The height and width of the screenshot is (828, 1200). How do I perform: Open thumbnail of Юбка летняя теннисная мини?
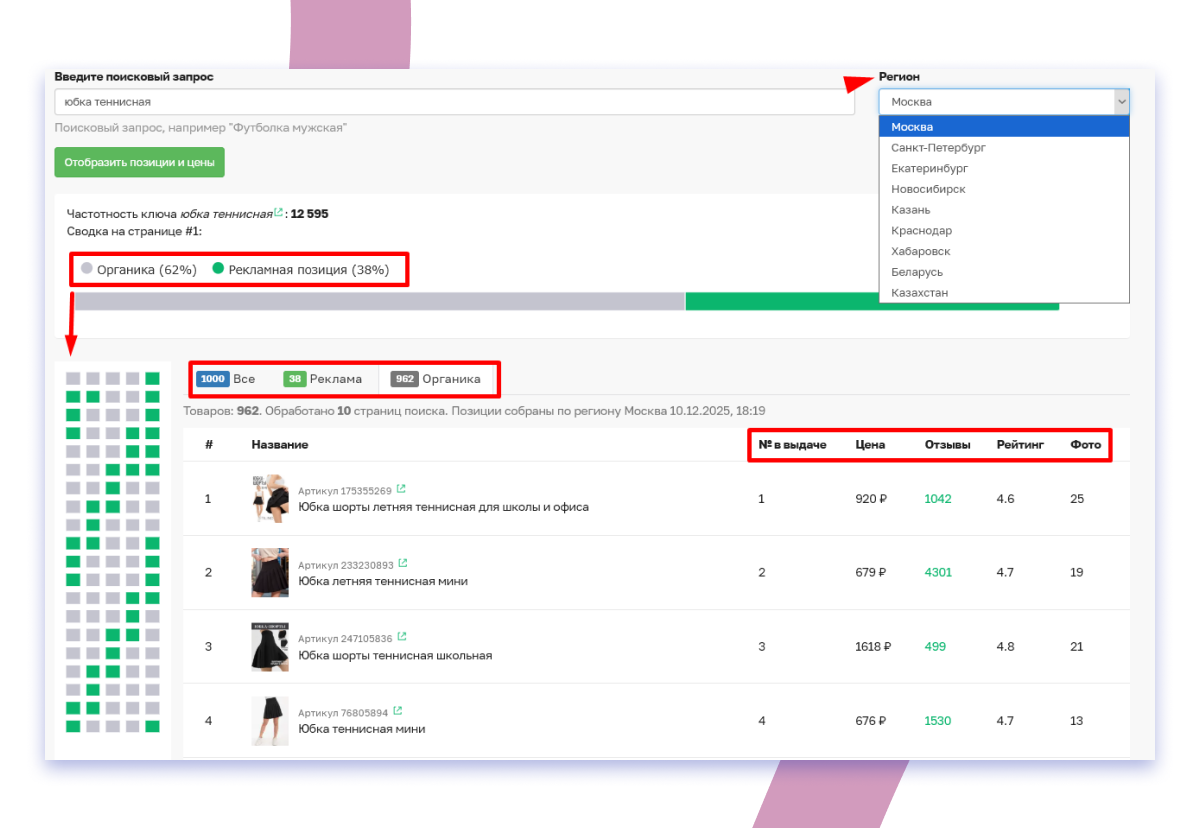[270, 573]
